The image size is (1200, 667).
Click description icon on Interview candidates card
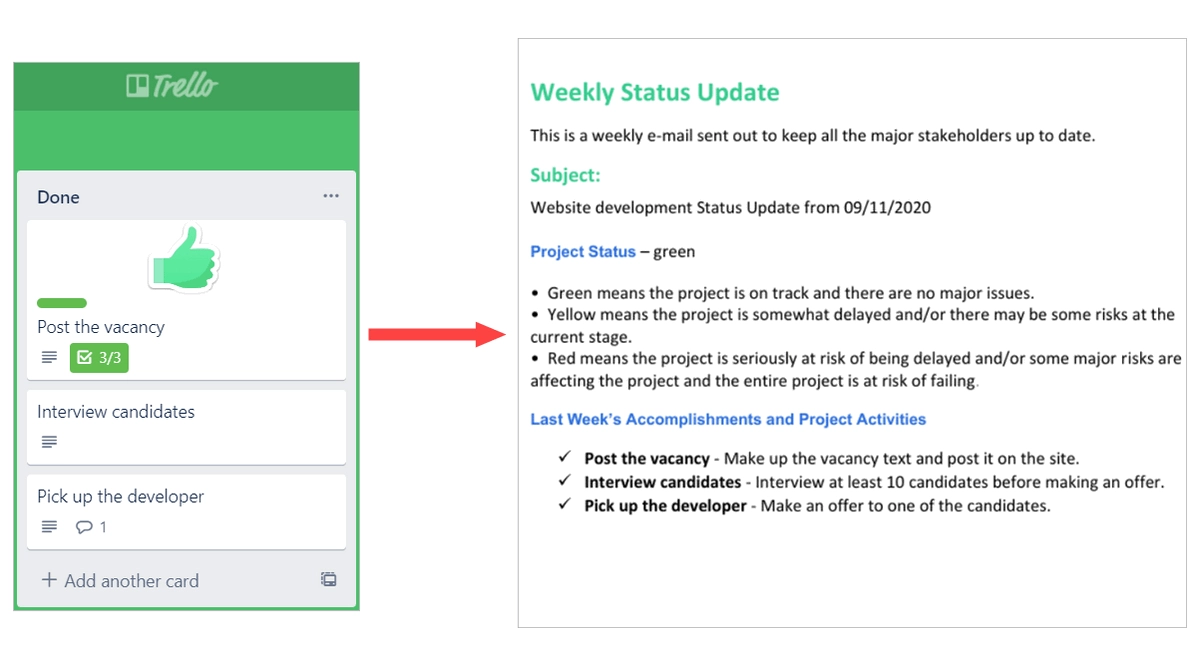[49, 442]
